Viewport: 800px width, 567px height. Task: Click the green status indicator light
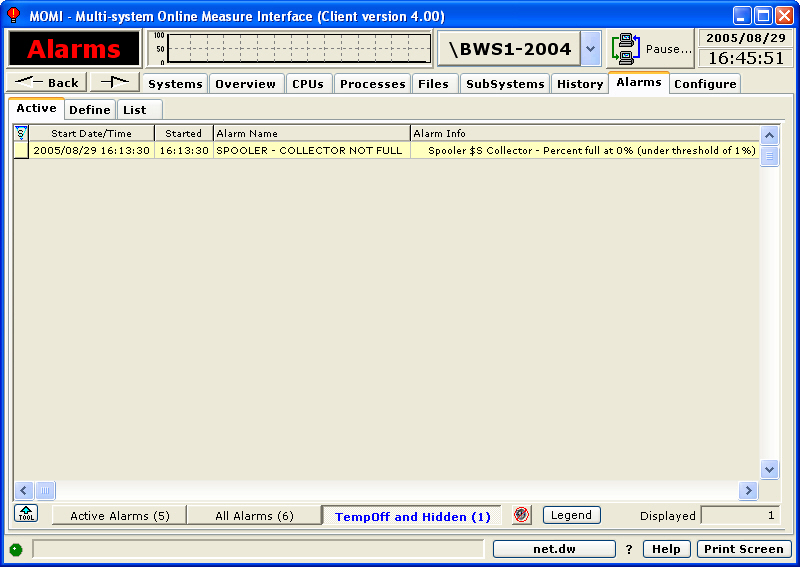click(x=16, y=549)
